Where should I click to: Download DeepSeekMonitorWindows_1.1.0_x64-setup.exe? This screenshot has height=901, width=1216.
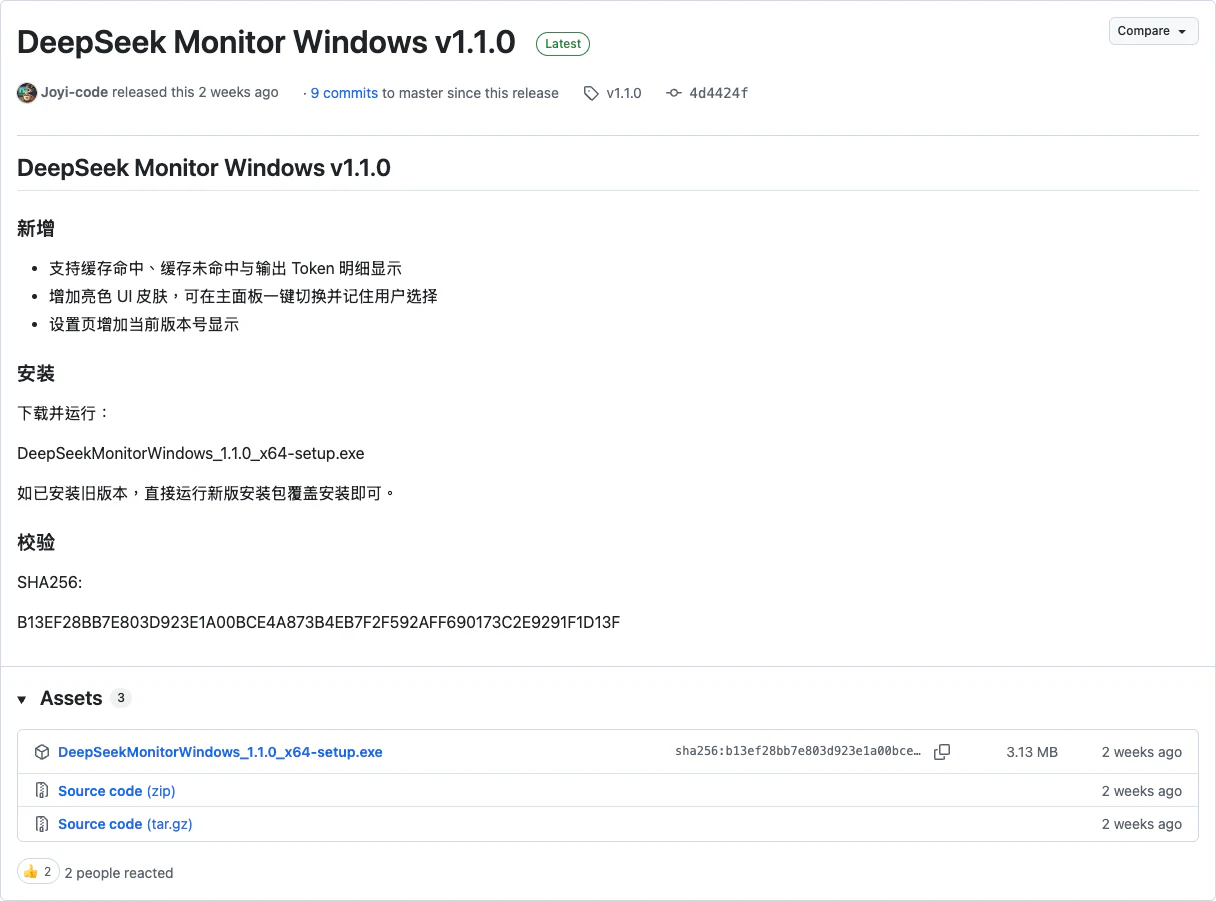click(220, 752)
